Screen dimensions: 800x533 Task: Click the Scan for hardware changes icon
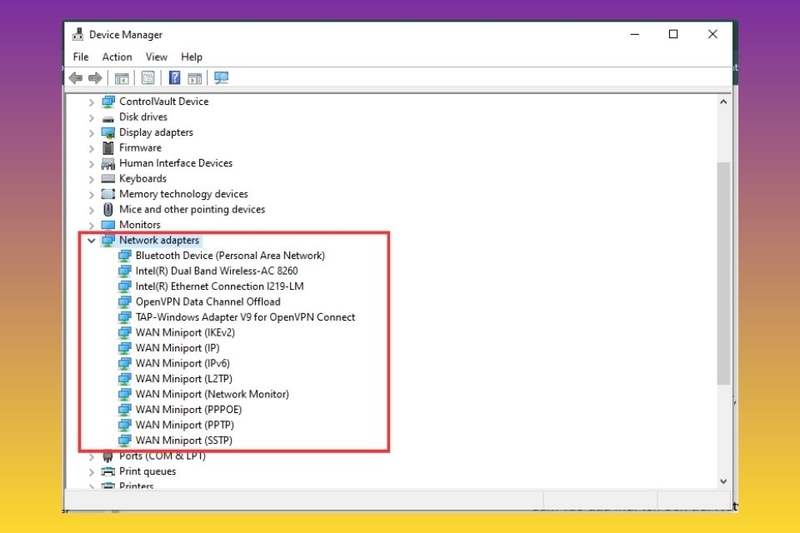(221, 78)
